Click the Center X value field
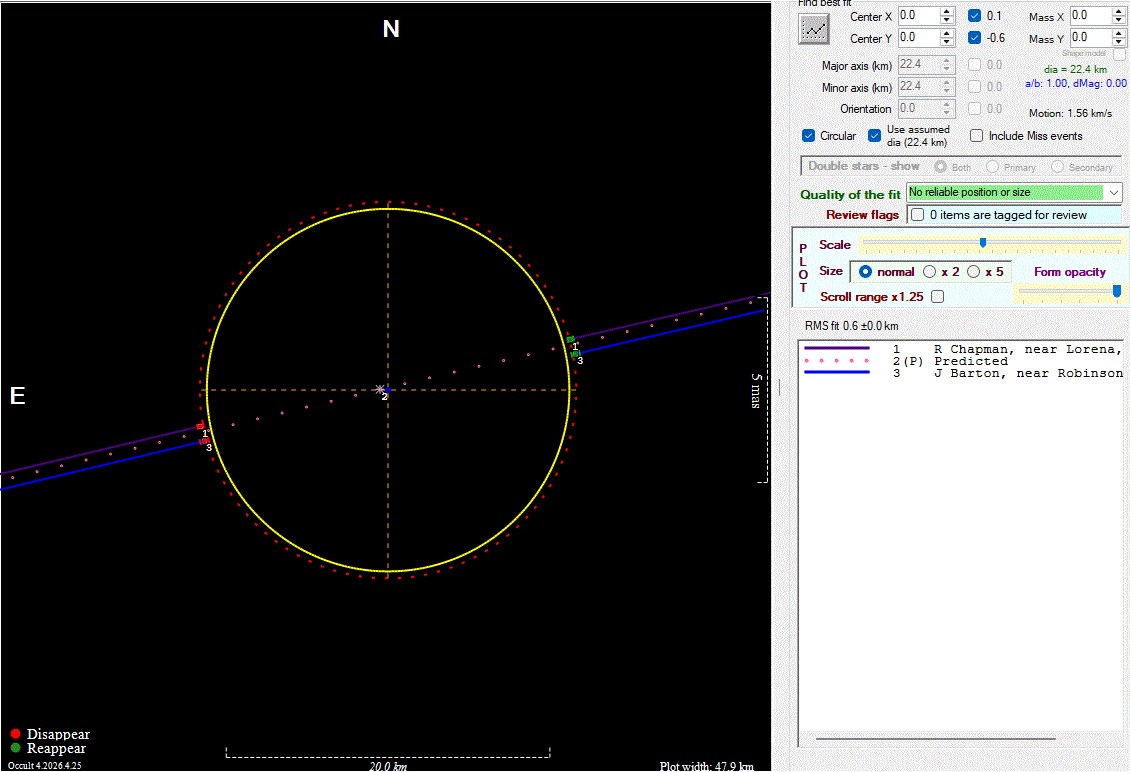 919,15
